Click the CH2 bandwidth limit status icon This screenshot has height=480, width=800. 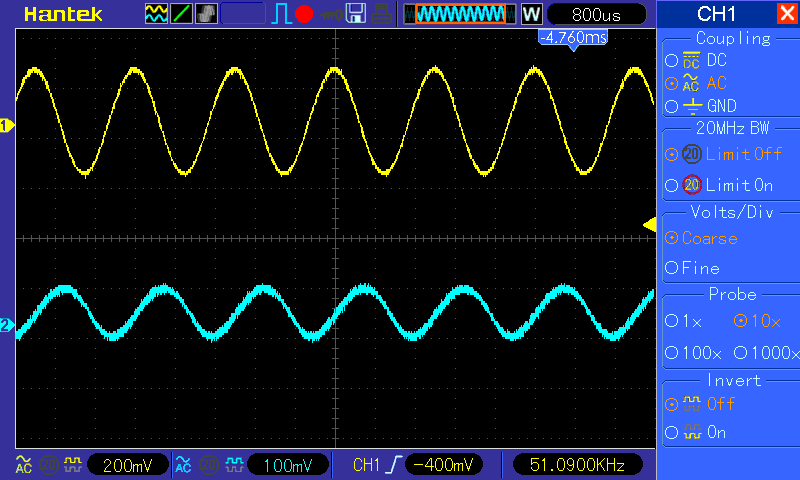(208, 465)
